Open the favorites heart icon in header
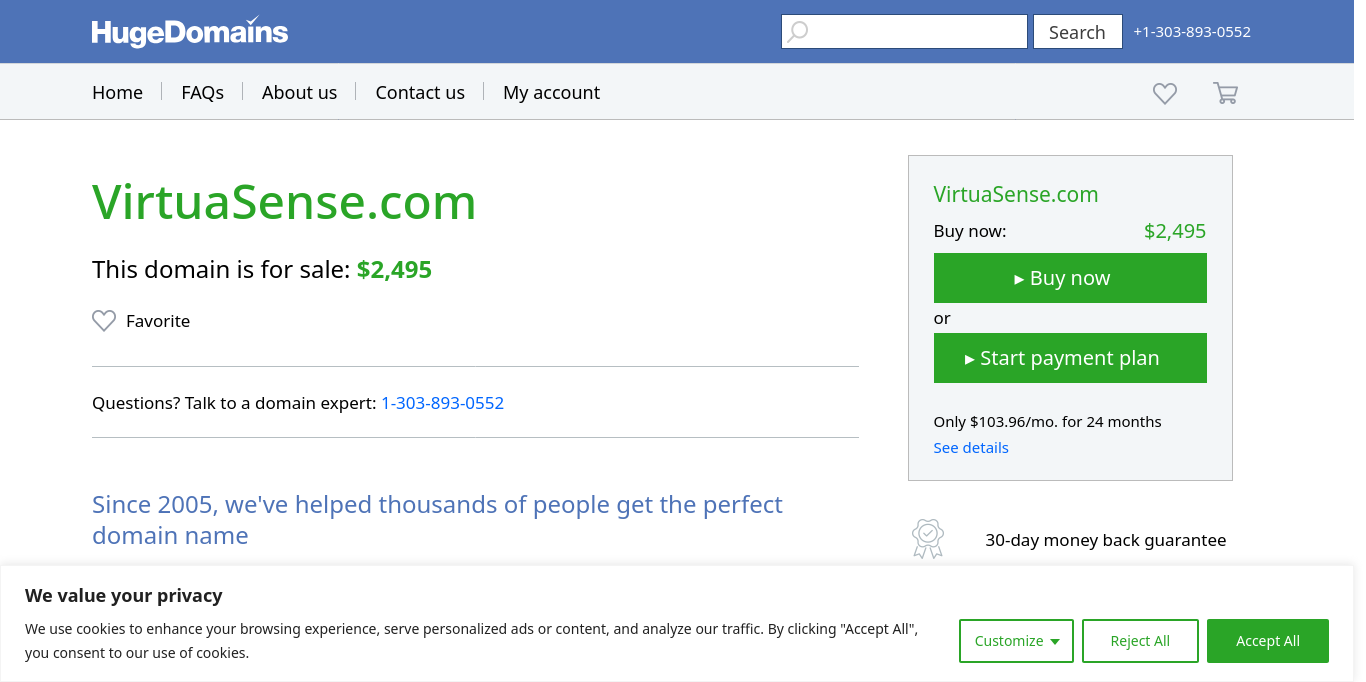Image resolution: width=1366 pixels, height=682 pixels. 1165,93
